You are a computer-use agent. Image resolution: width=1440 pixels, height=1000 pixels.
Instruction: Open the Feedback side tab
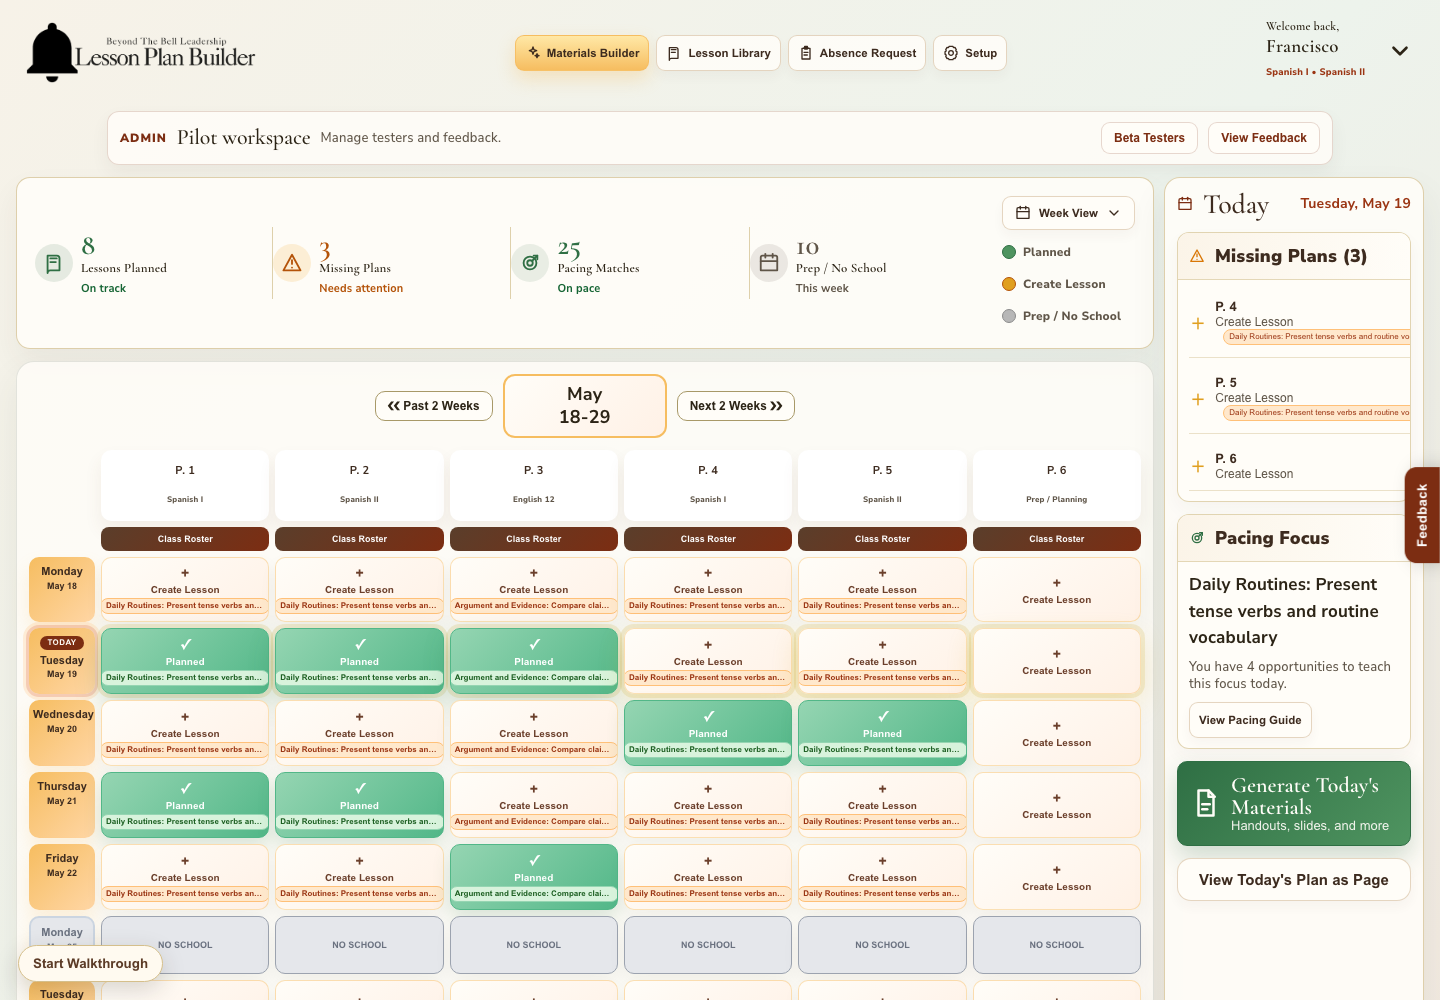1422,515
